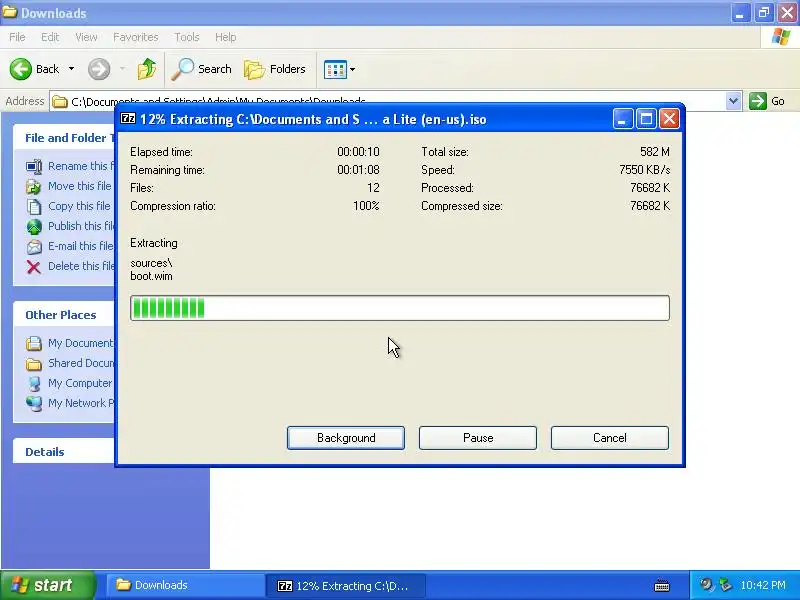This screenshot has width=800, height=600.
Task: Click the Go button beside address bar
Action: [767, 101]
